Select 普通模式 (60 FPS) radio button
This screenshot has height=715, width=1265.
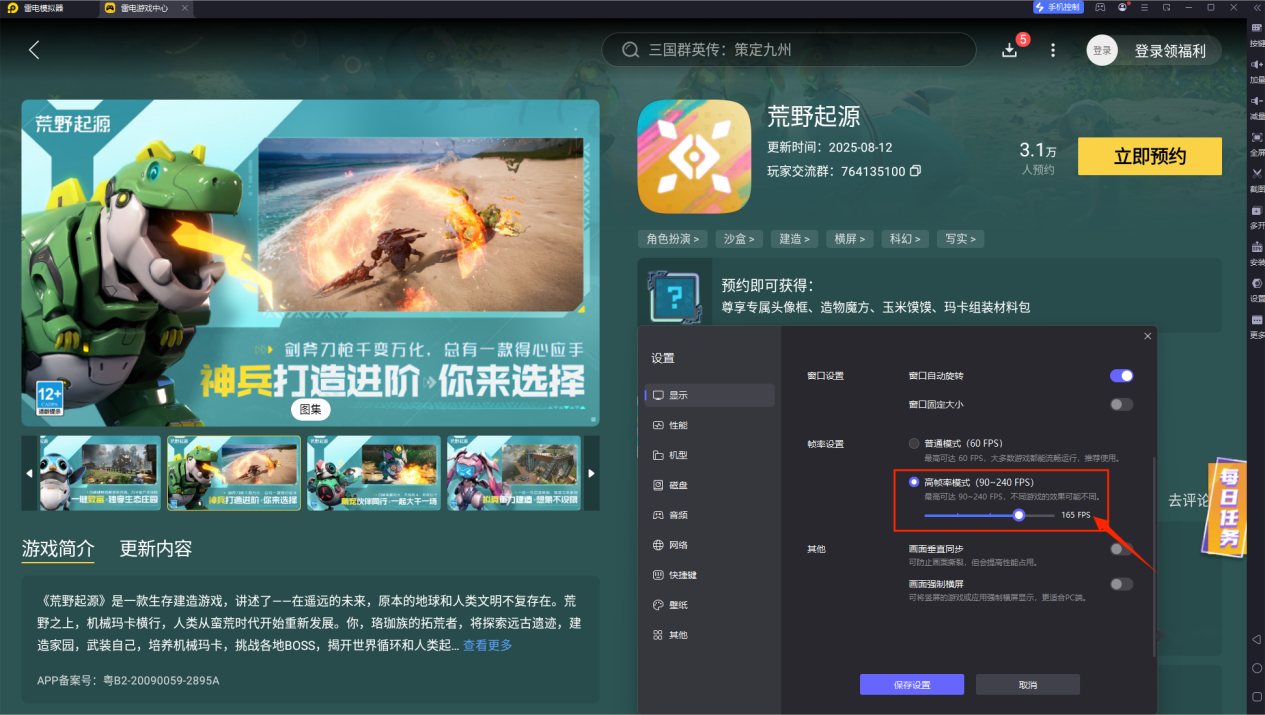pos(913,443)
